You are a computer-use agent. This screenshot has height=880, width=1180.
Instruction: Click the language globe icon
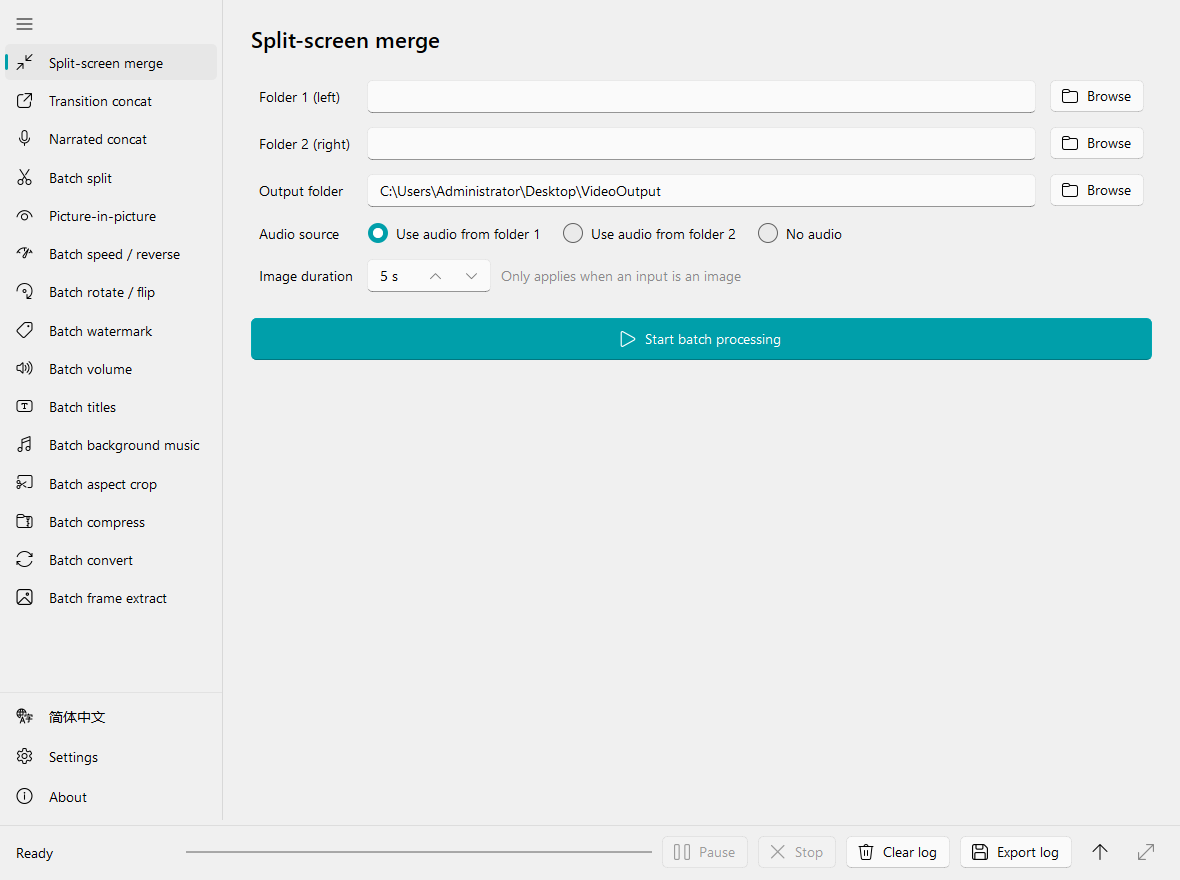pos(25,717)
